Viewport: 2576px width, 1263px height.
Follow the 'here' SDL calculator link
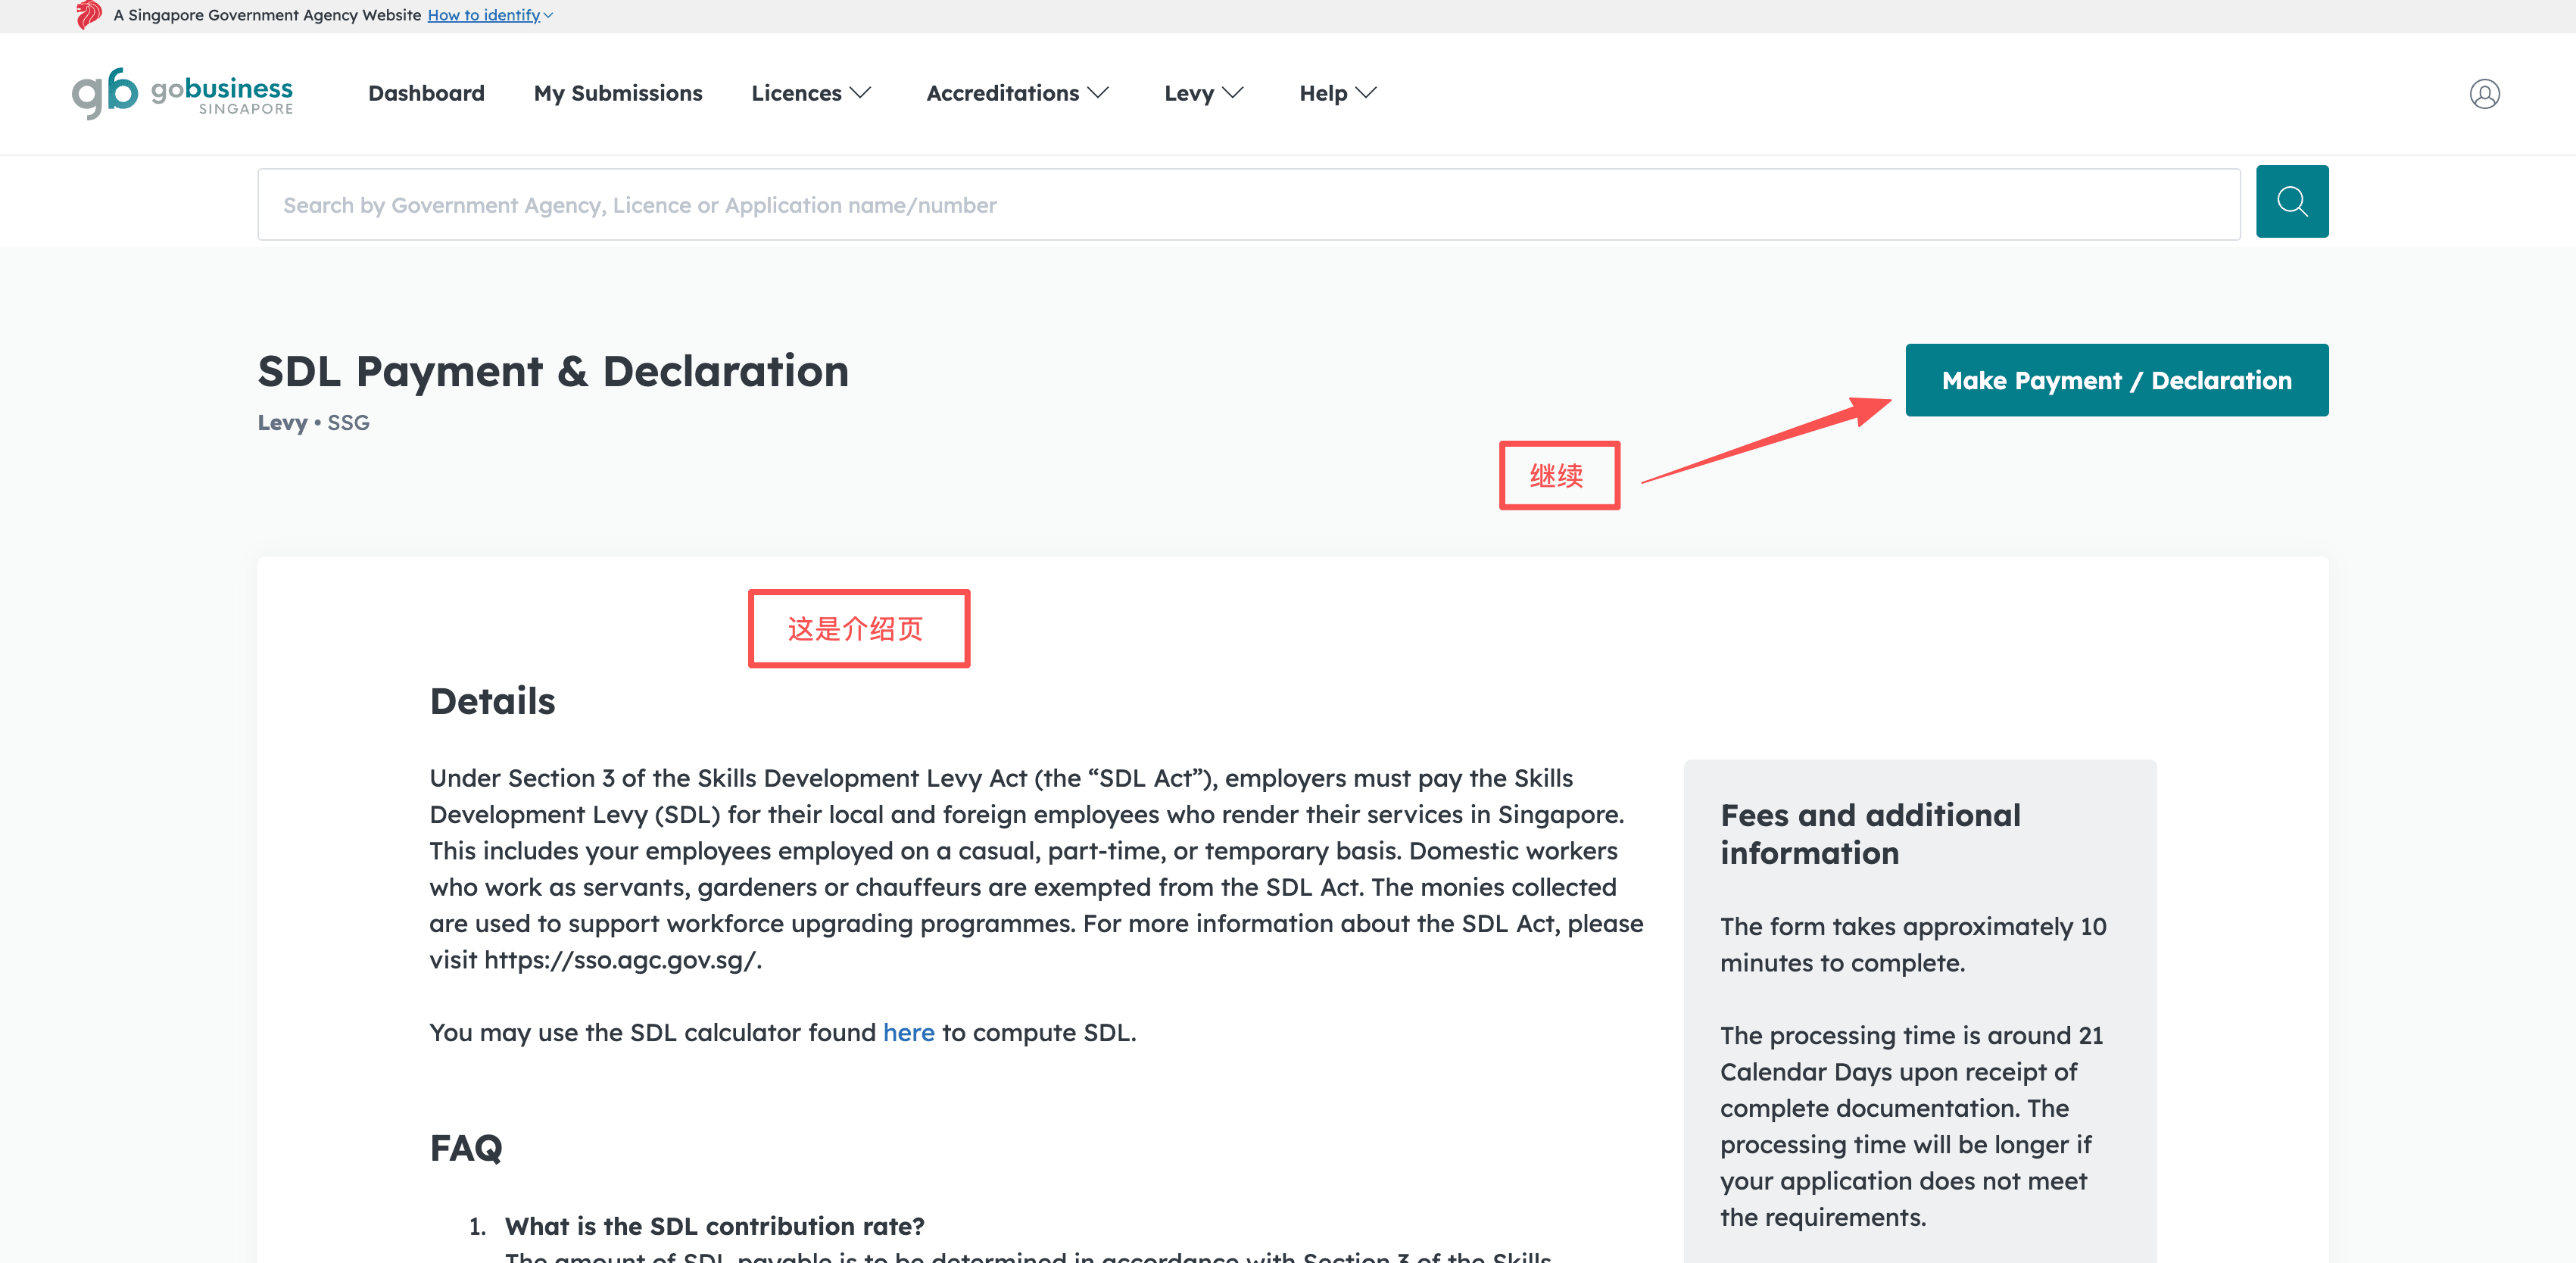(x=908, y=1032)
